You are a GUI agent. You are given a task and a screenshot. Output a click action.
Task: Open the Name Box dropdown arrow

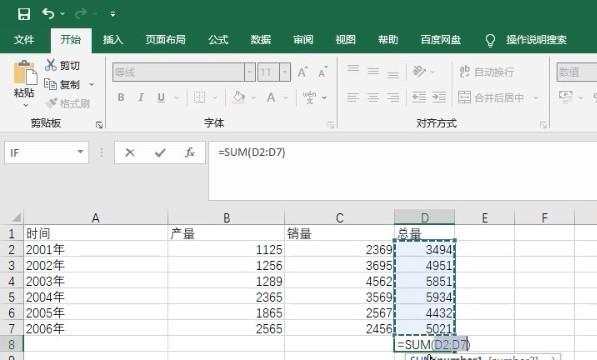click(80, 152)
